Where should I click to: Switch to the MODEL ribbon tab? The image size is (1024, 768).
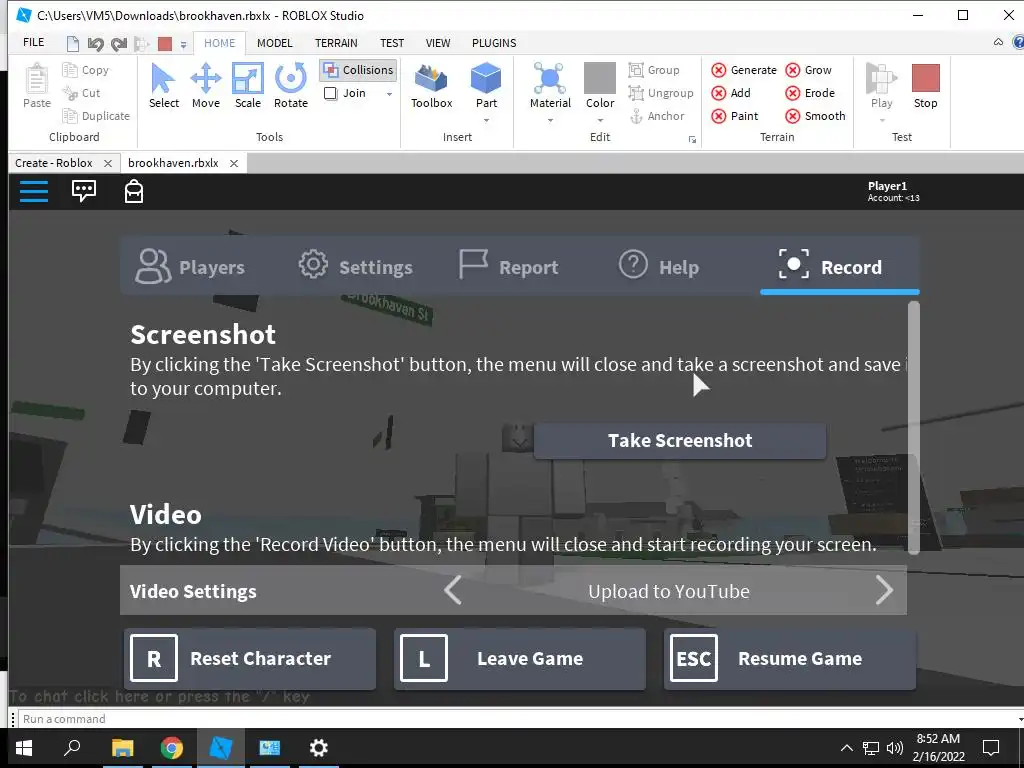(x=274, y=43)
